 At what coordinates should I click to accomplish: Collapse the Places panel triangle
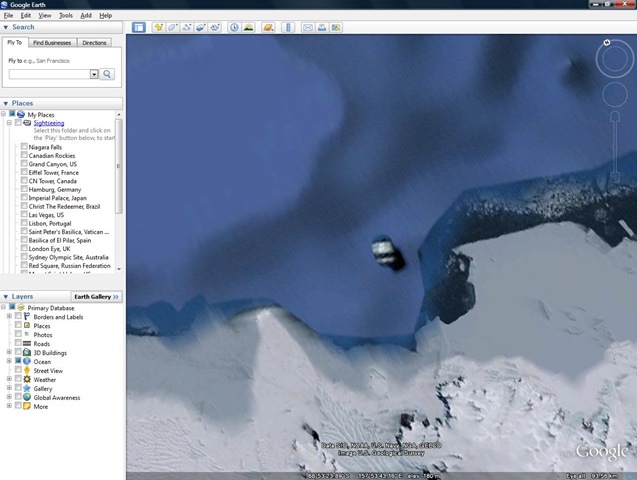point(6,103)
